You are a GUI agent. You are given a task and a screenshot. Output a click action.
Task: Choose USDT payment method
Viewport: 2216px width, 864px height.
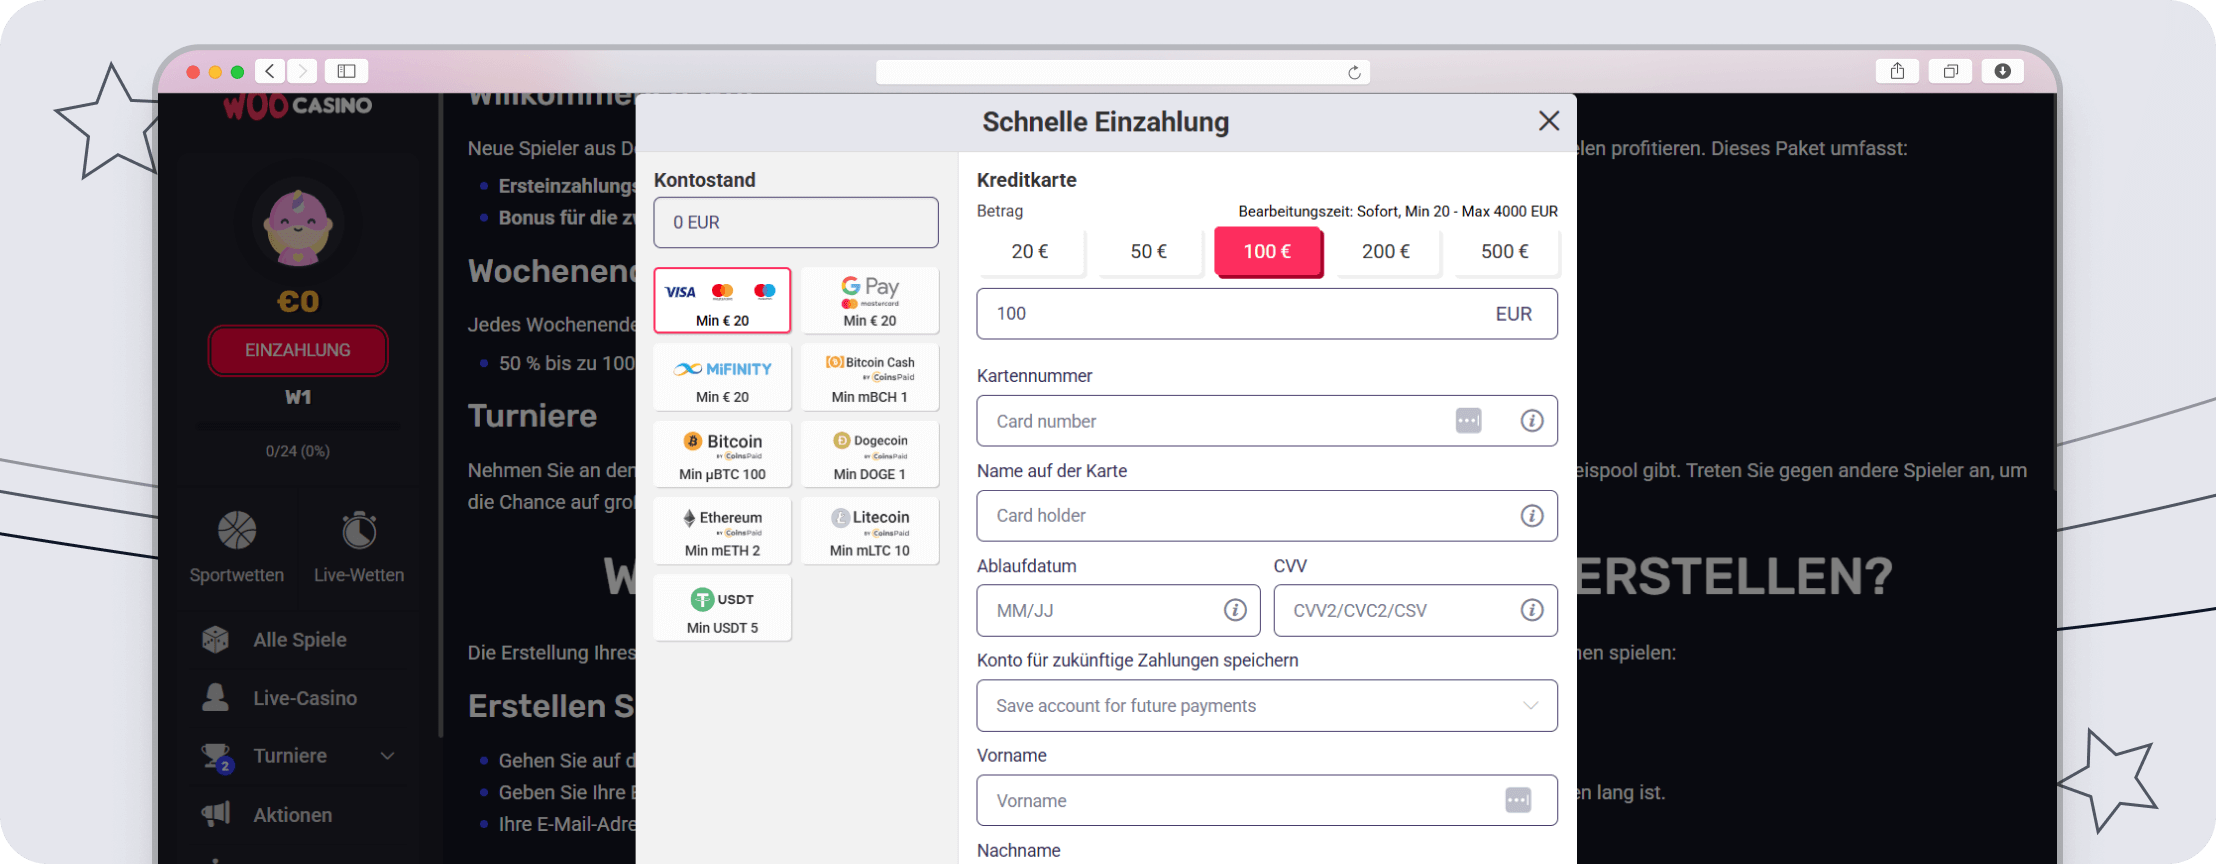tap(722, 608)
